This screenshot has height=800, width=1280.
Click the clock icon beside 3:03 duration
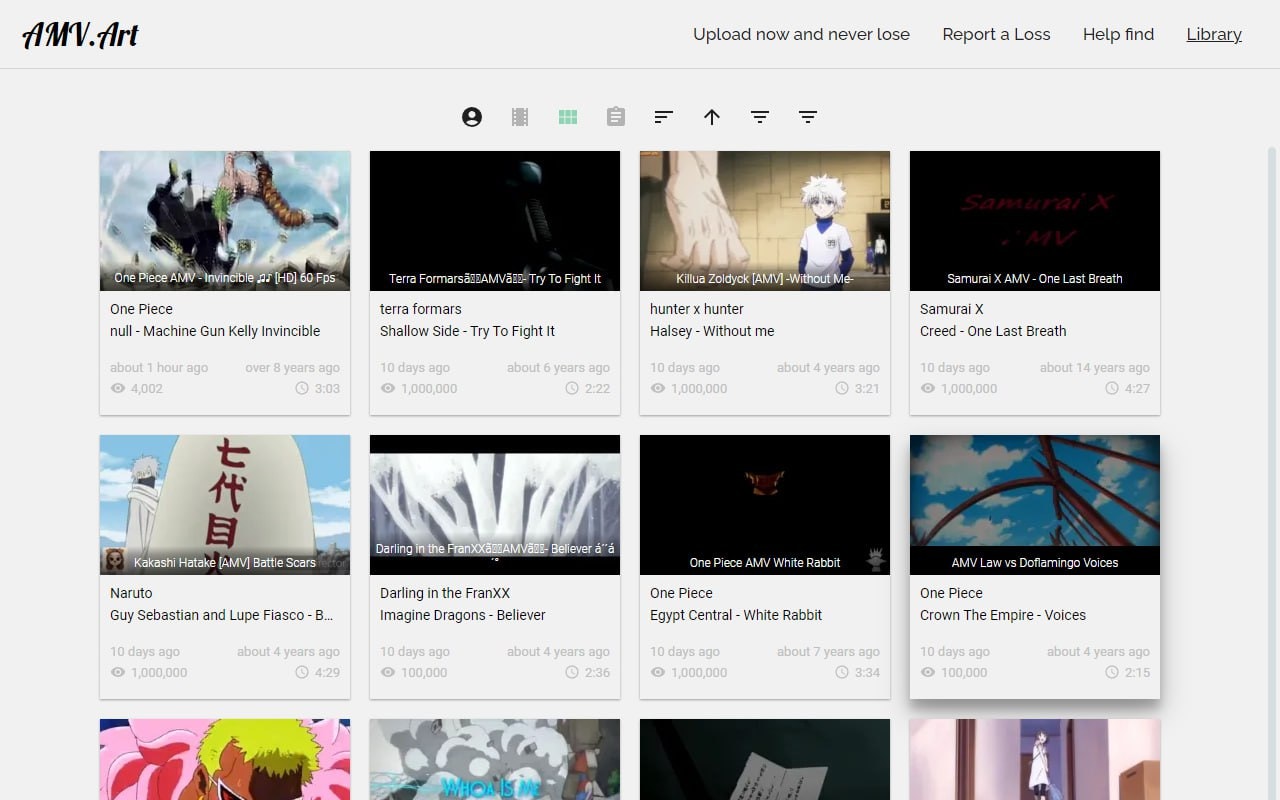pyautogui.click(x=302, y=388)
